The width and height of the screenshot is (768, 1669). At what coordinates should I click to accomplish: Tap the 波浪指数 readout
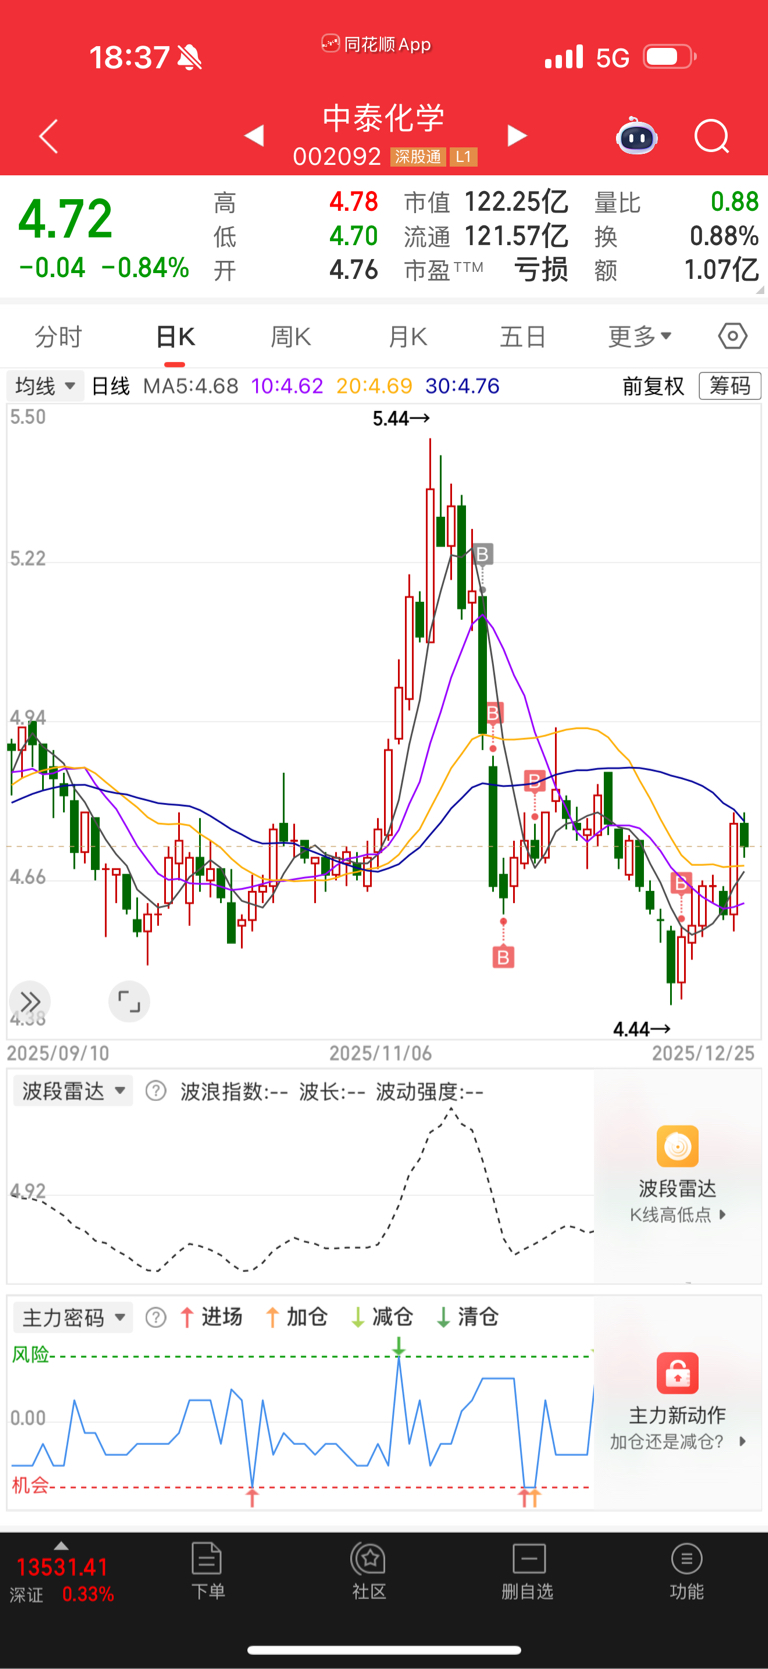[x=234, y=1091]
